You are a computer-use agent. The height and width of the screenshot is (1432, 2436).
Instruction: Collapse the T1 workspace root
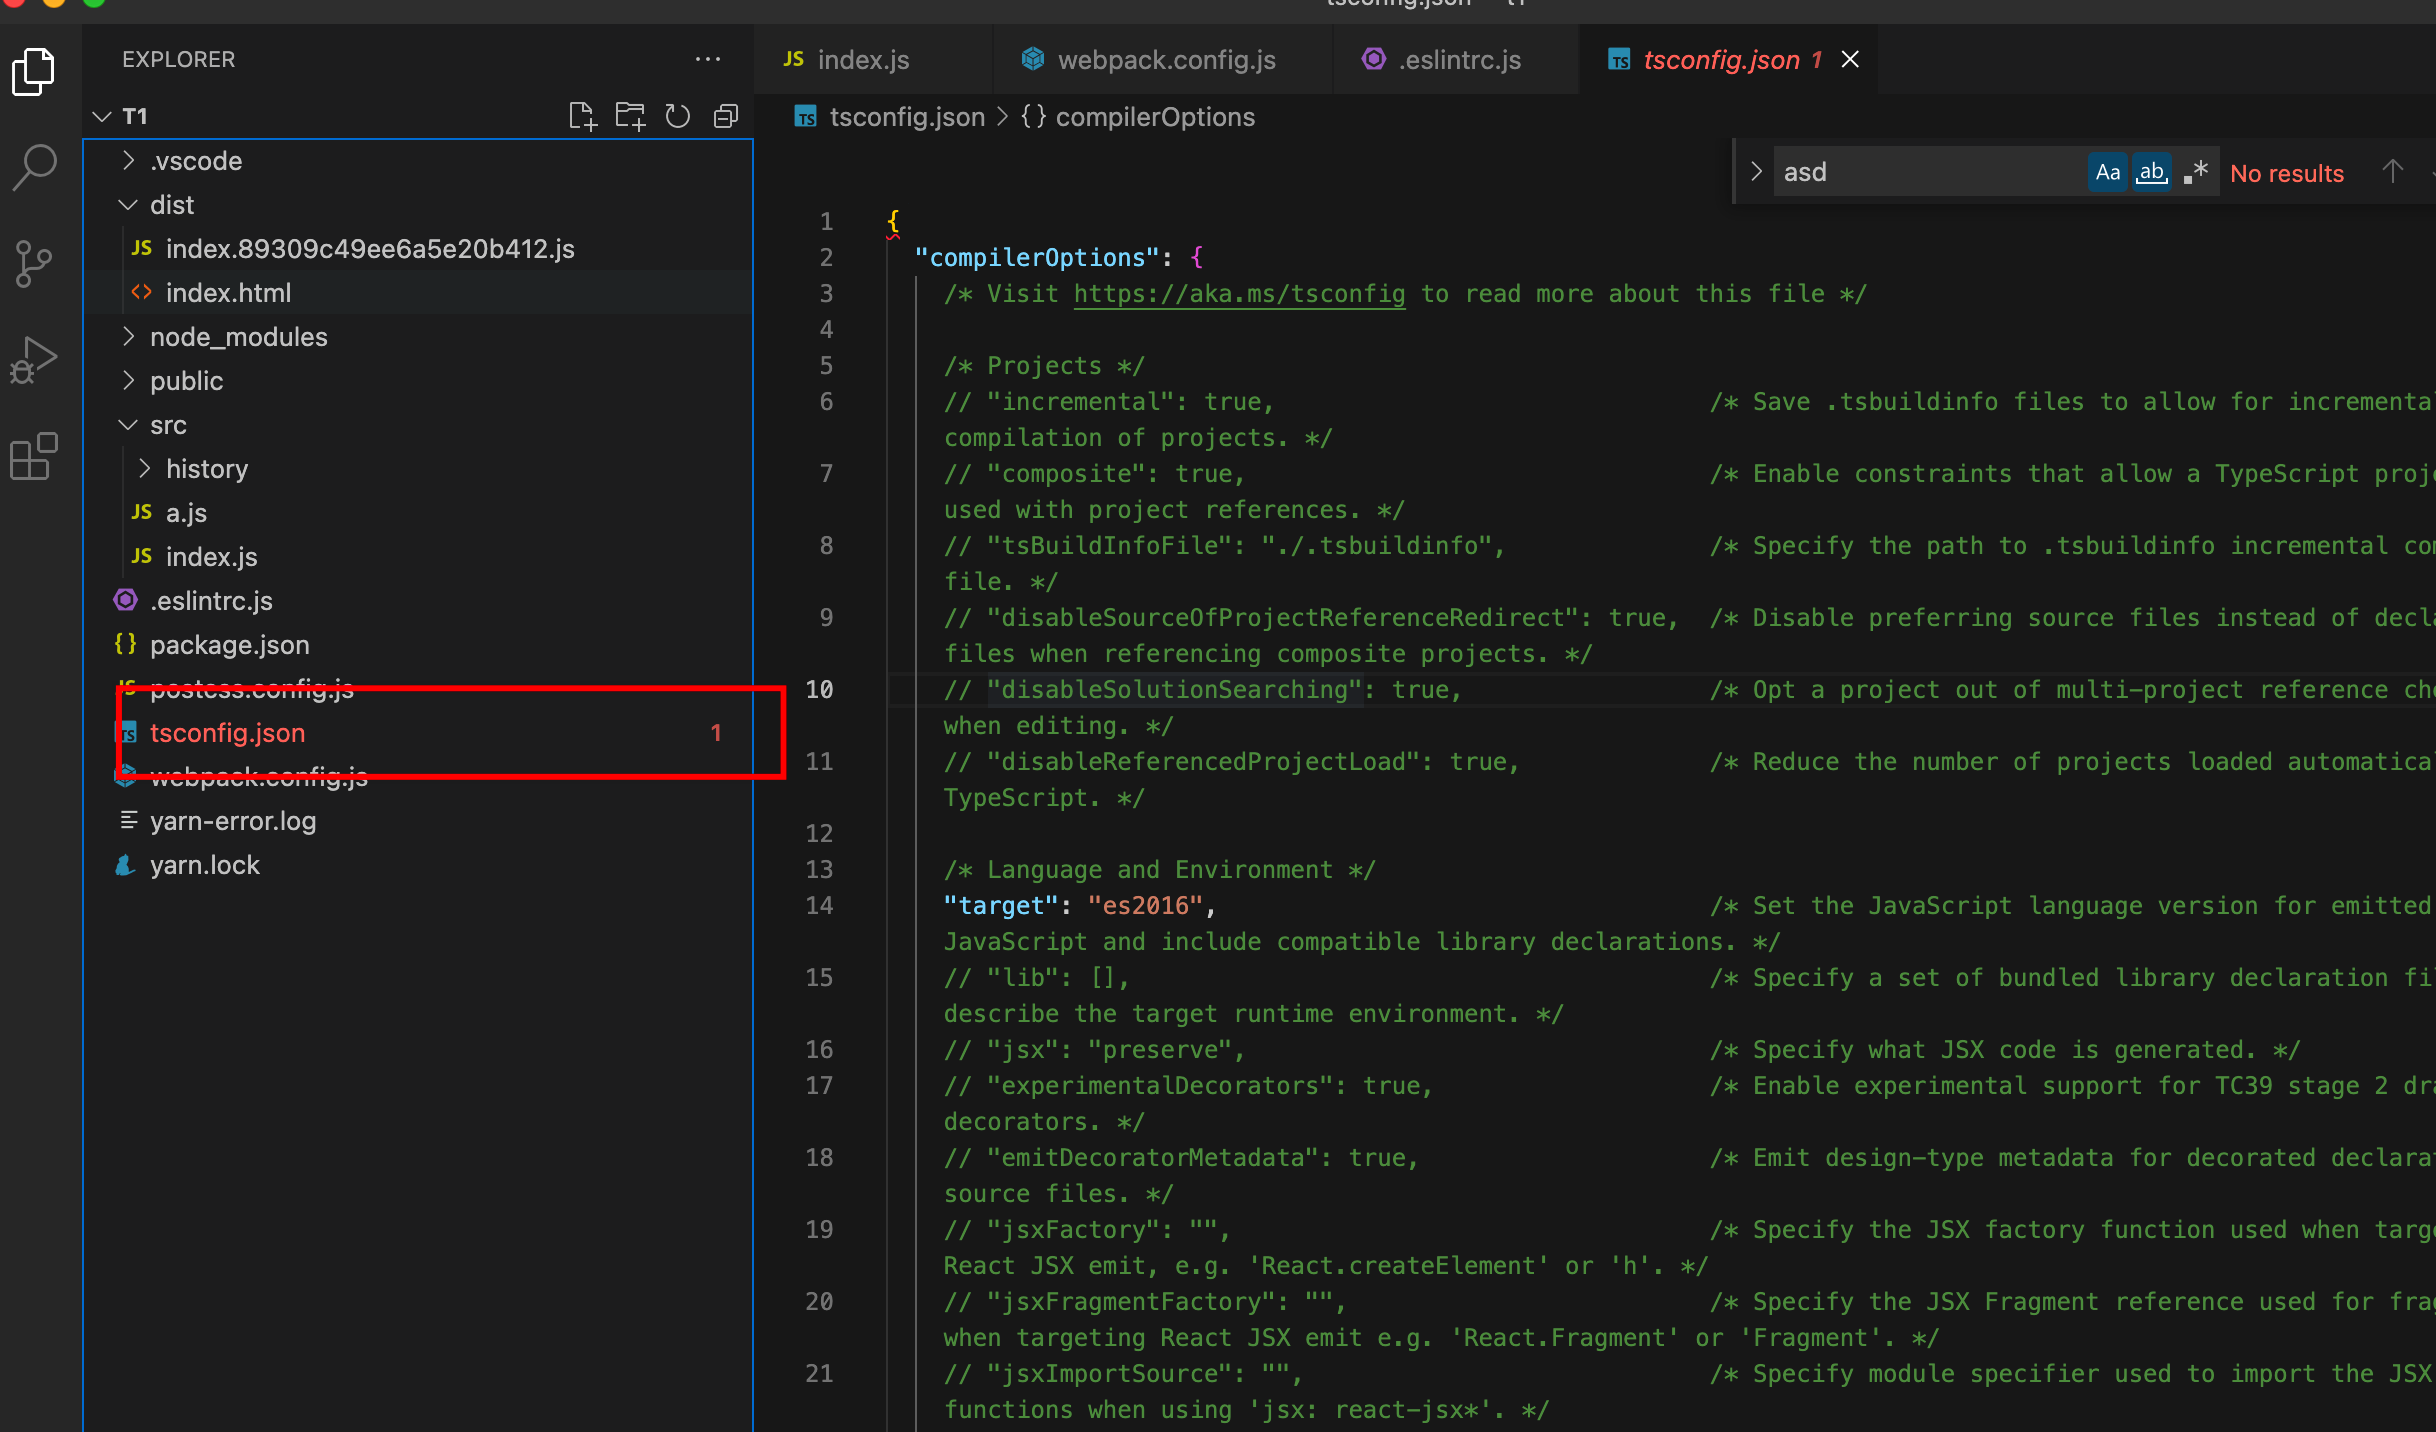[x=102, y=116]
